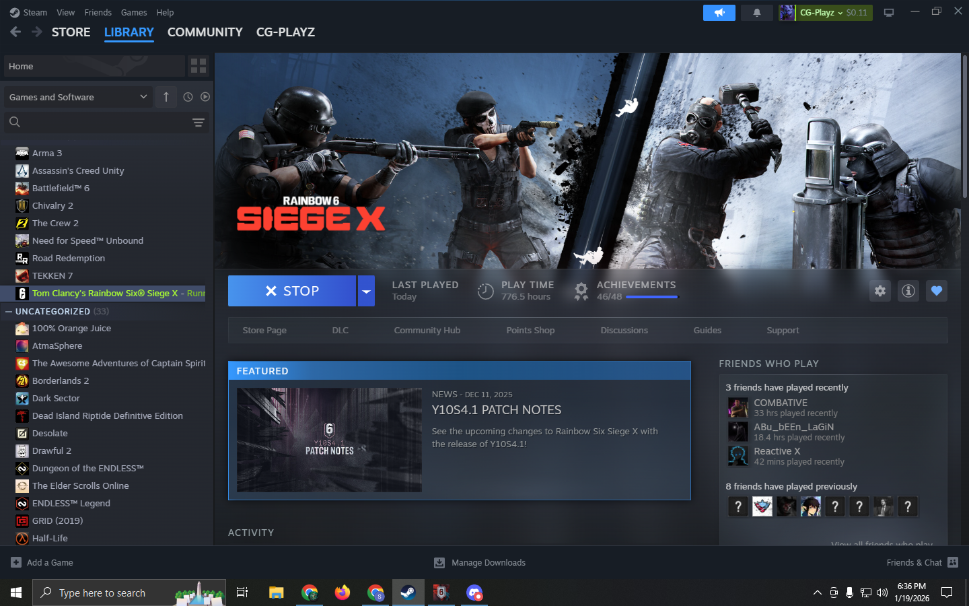Open File Explorer from the taskbar

coord(276,592)
